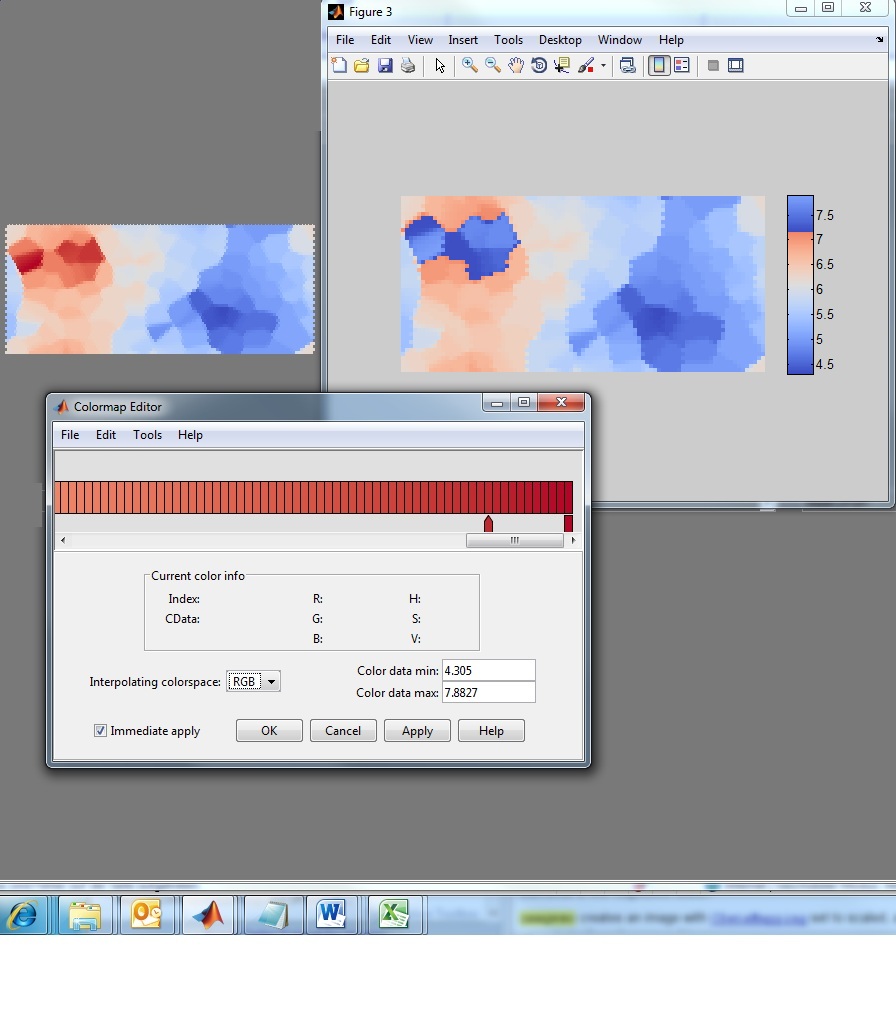Click Cancel in the Colormap Editor
The width and height of the screenshot is (896, 1024).
[x=343, y=731]
